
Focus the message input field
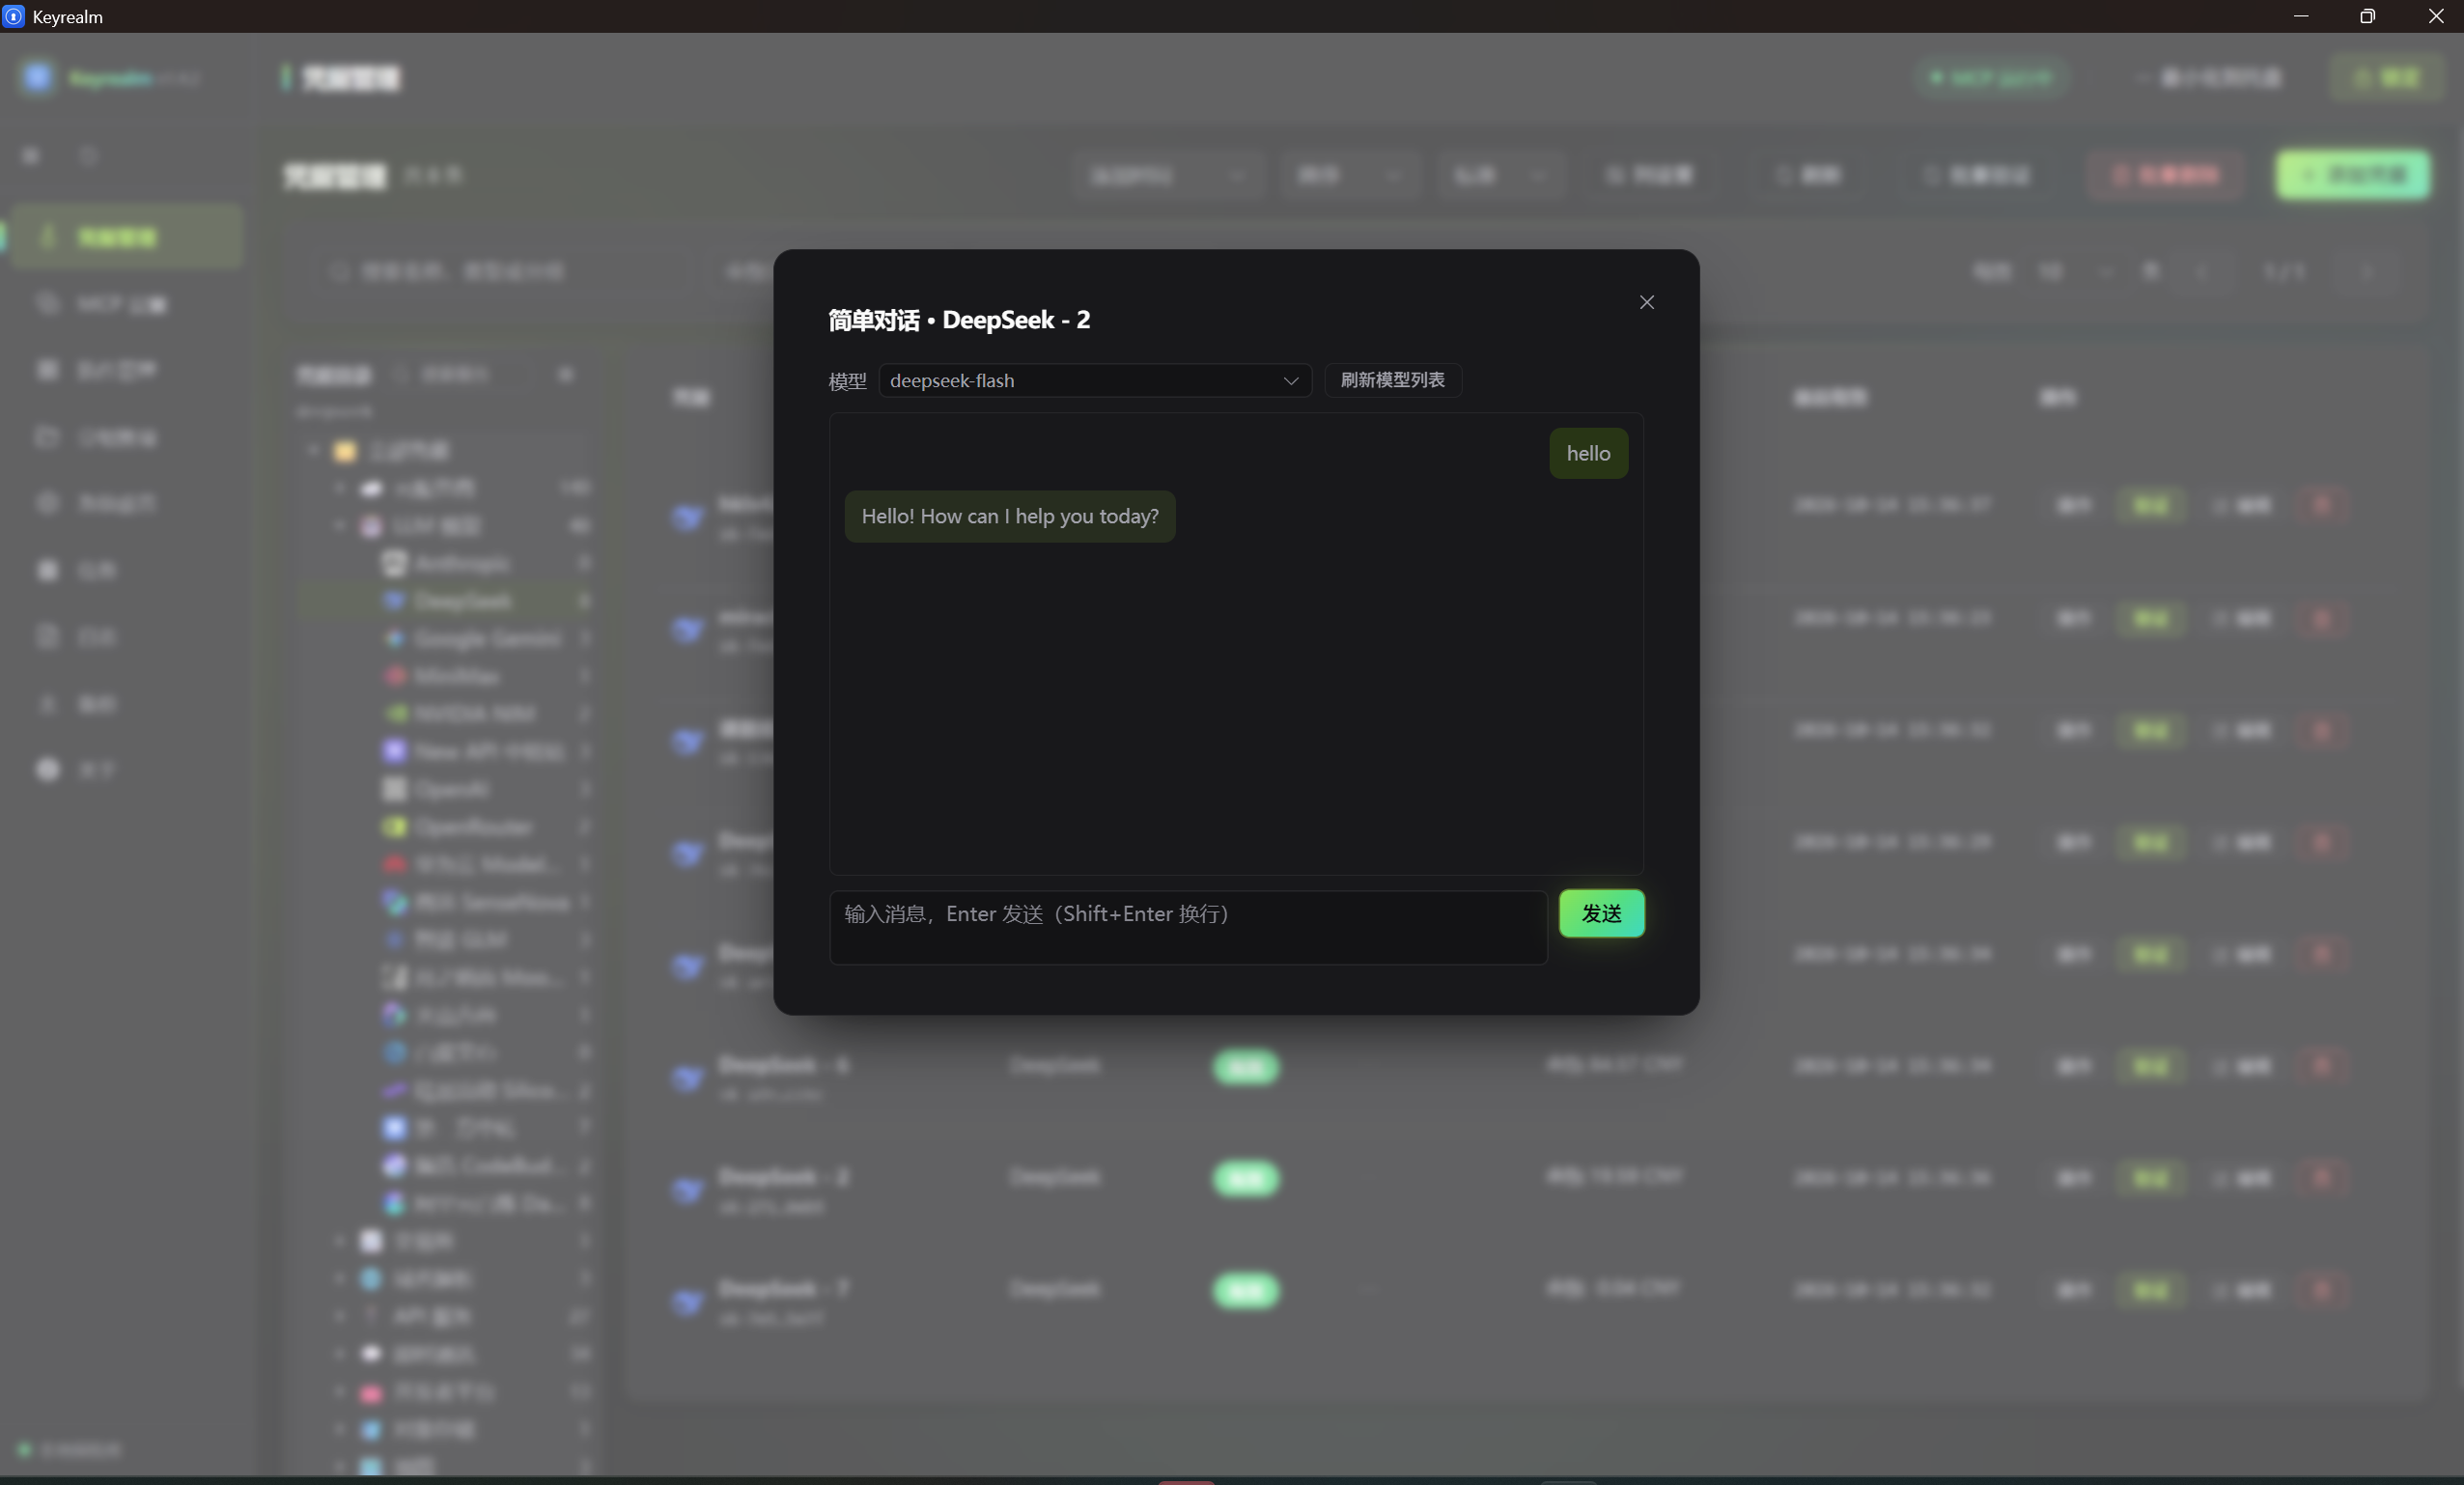(1188, 927)
